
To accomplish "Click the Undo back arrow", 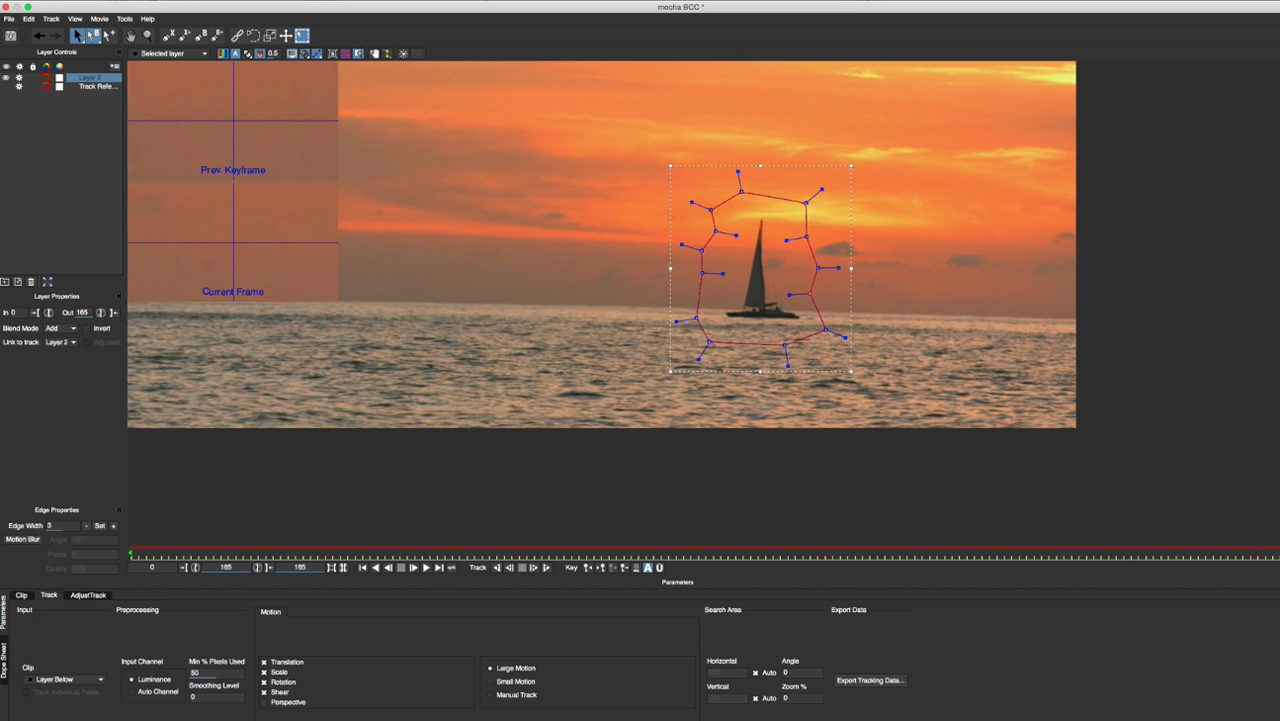I will [39, 36].
